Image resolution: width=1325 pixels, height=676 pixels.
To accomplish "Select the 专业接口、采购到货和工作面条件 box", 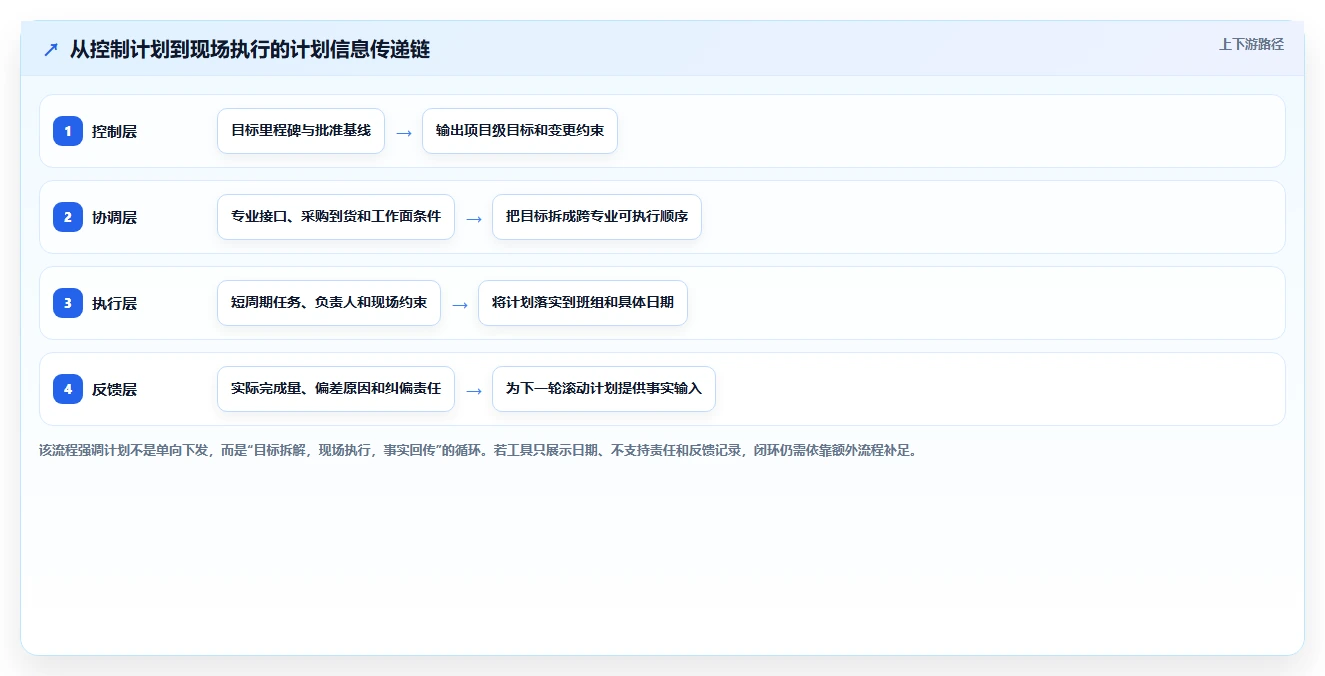I will 336,217.
